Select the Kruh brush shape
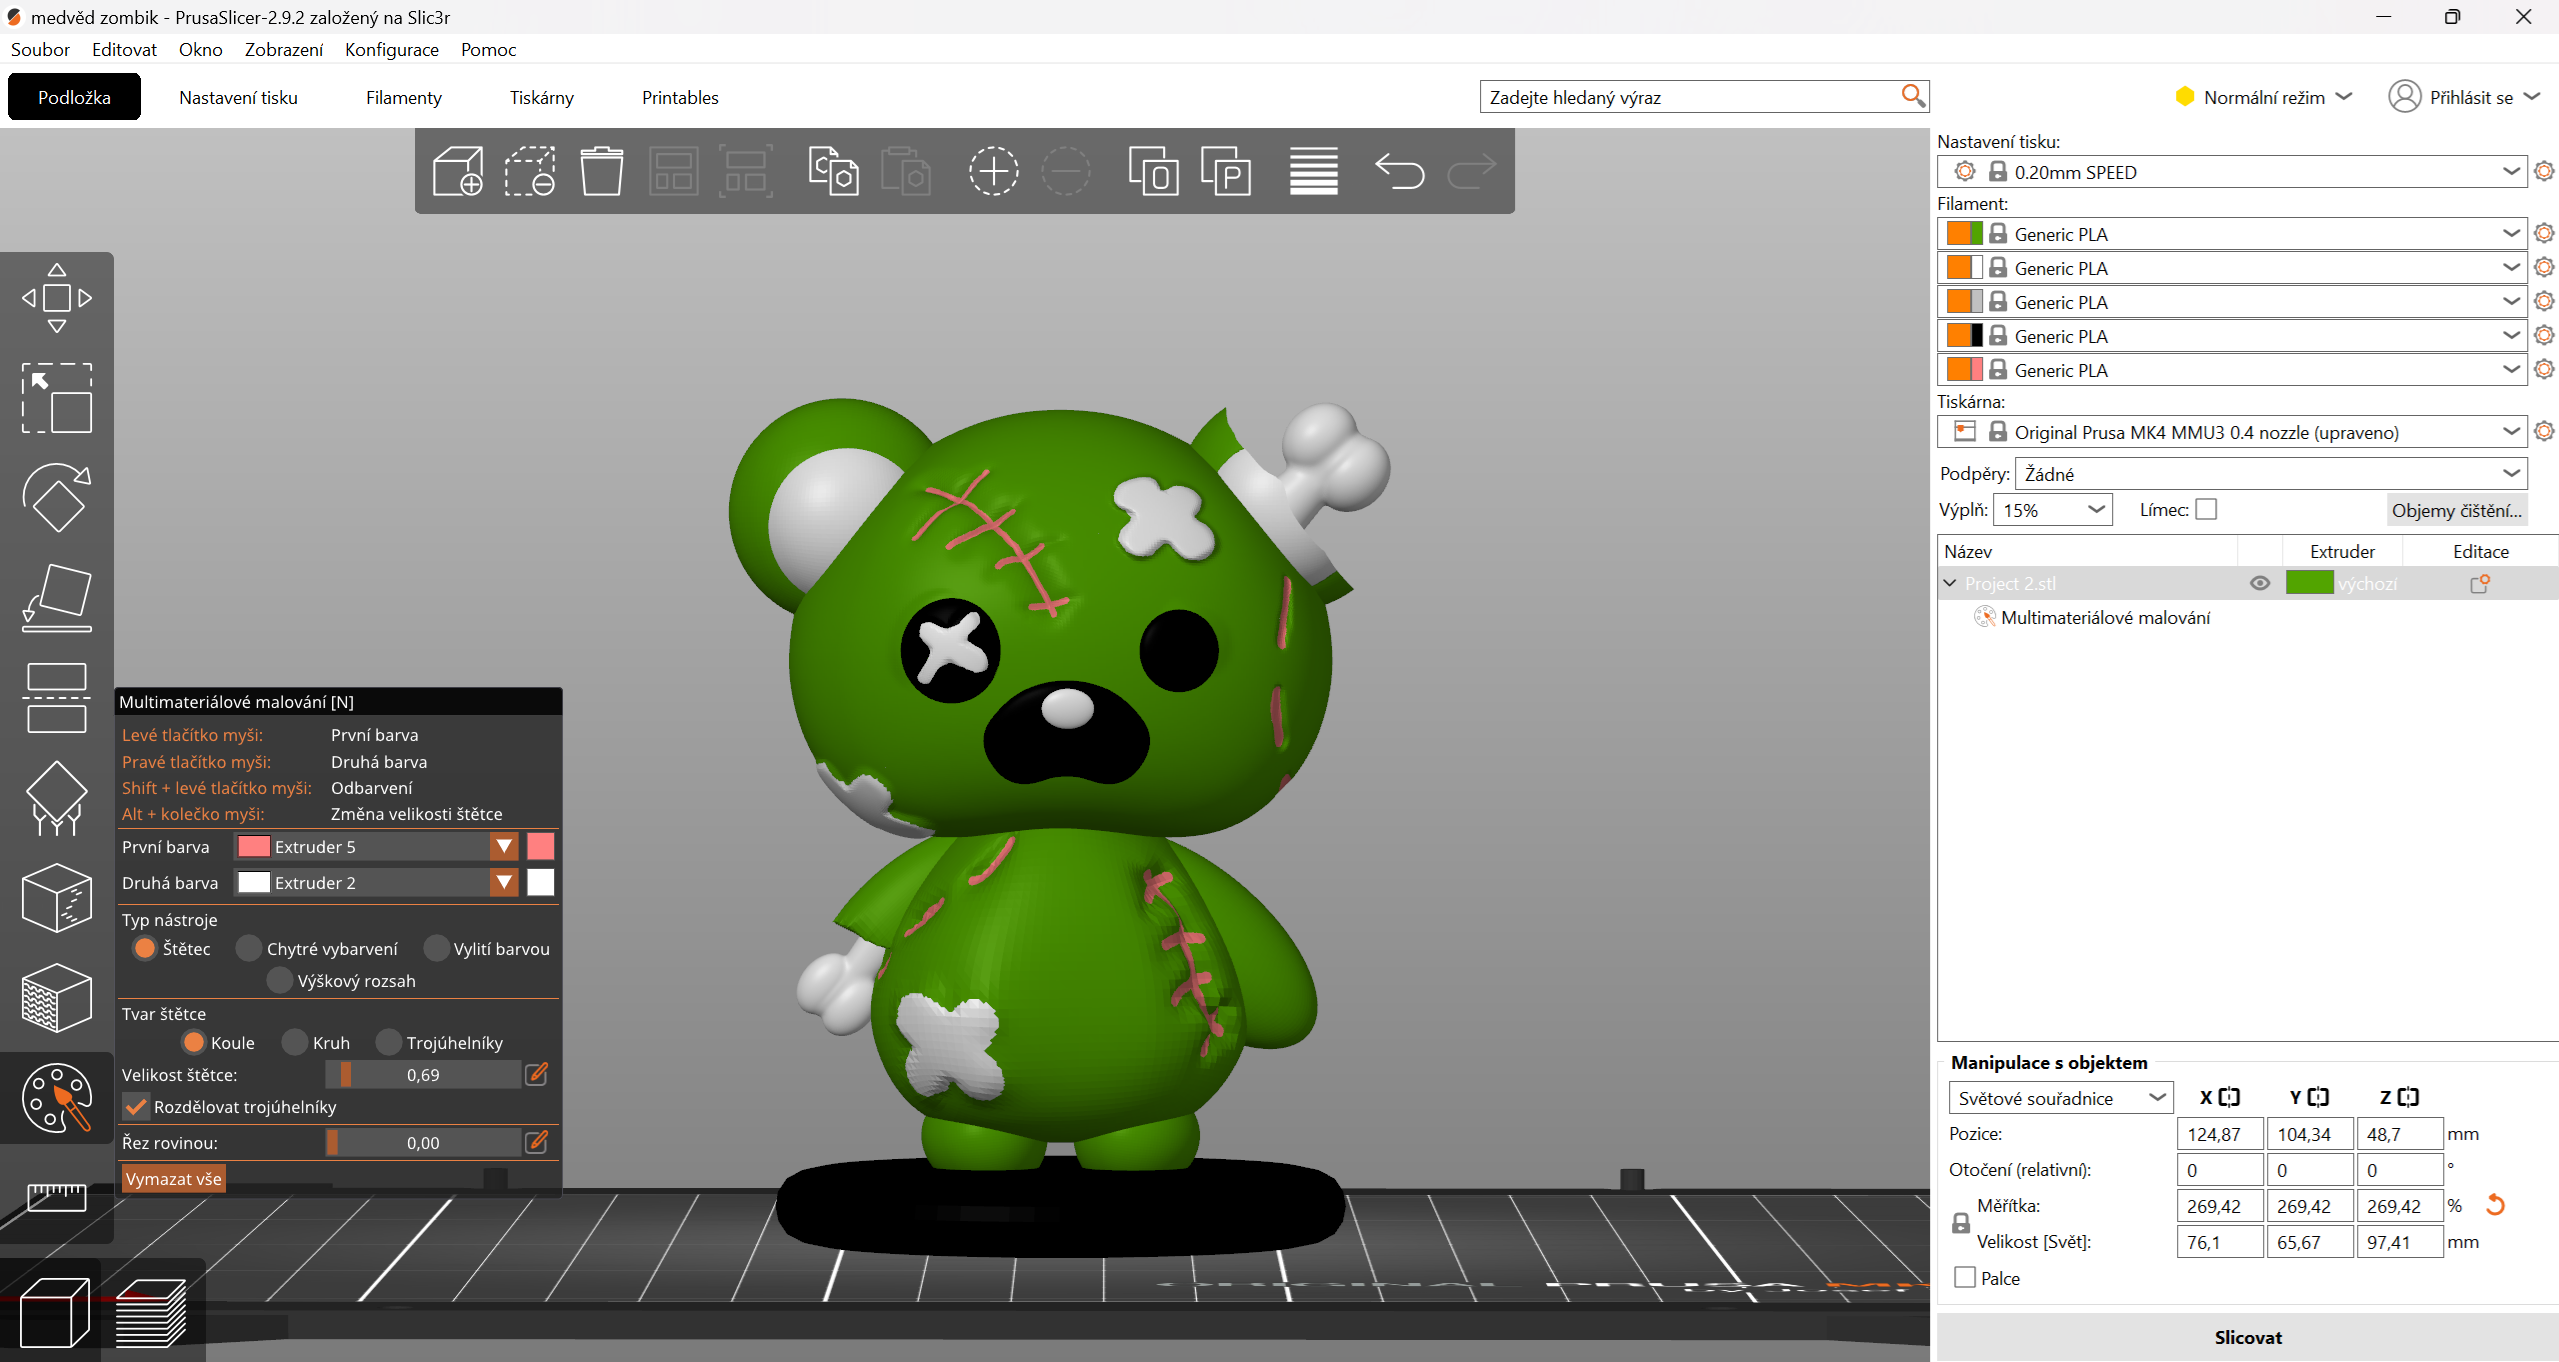The width and height of the screenshot is (2559, 1362). 296,1043
